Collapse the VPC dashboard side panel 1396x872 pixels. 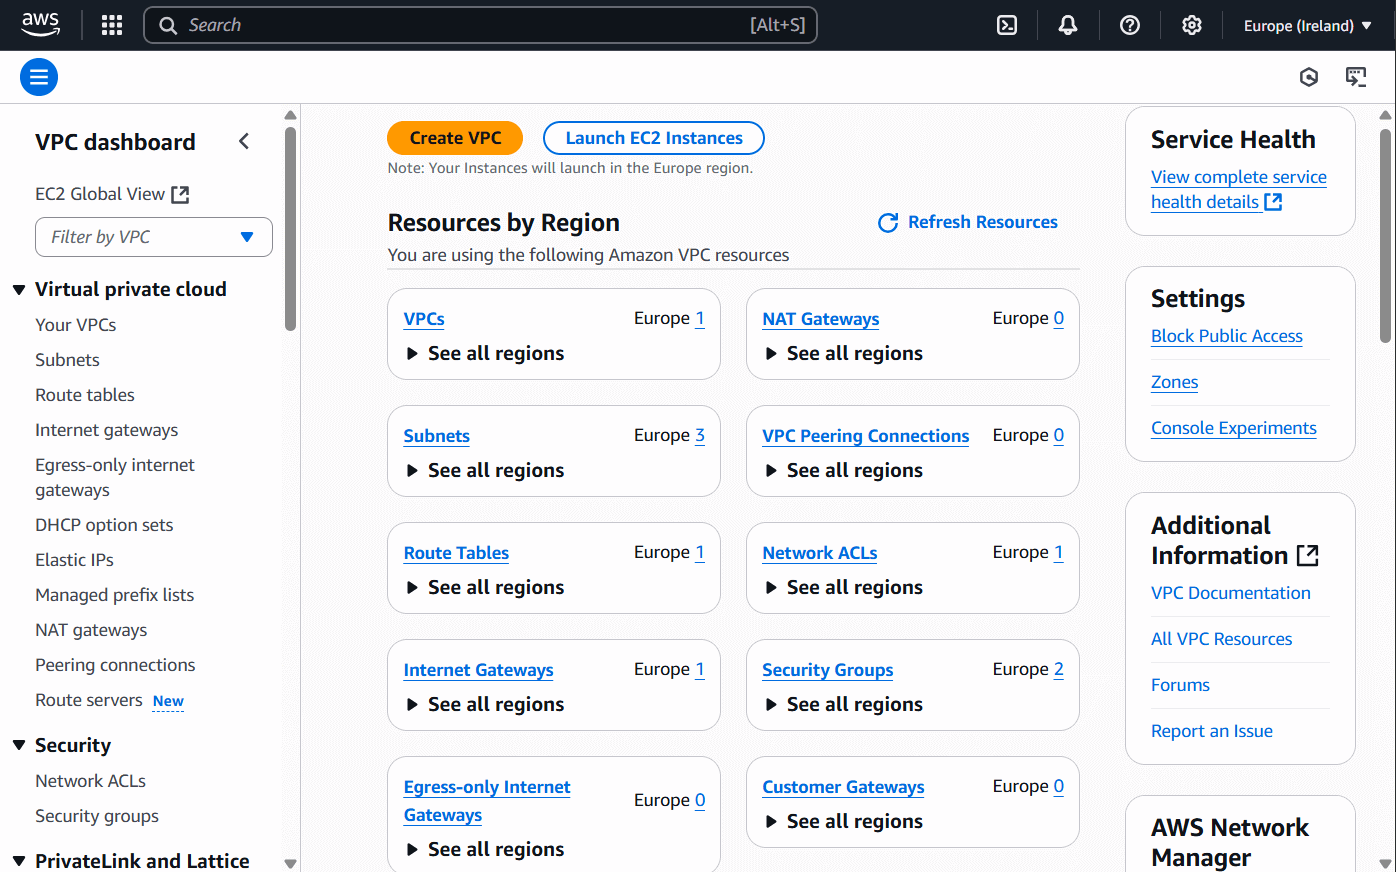click(244, 141)
